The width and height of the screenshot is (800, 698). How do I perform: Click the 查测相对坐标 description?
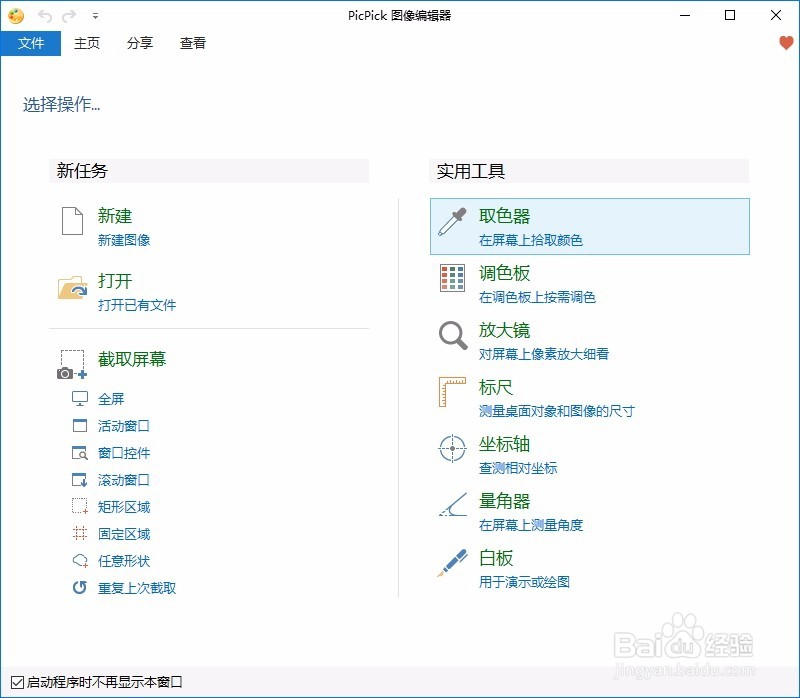518,468
